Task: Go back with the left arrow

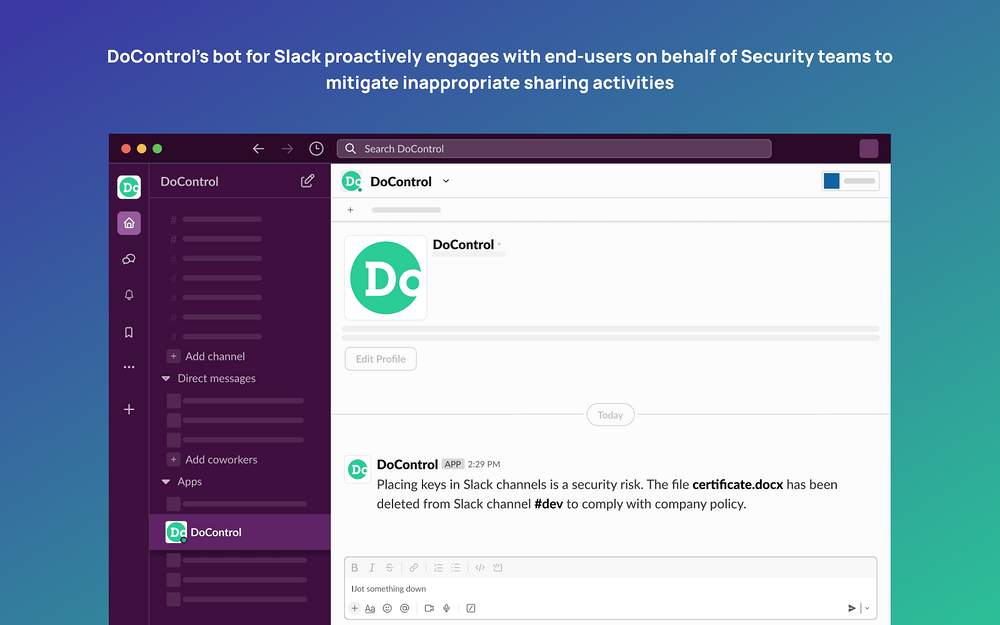Action: [x=258, y=149]
